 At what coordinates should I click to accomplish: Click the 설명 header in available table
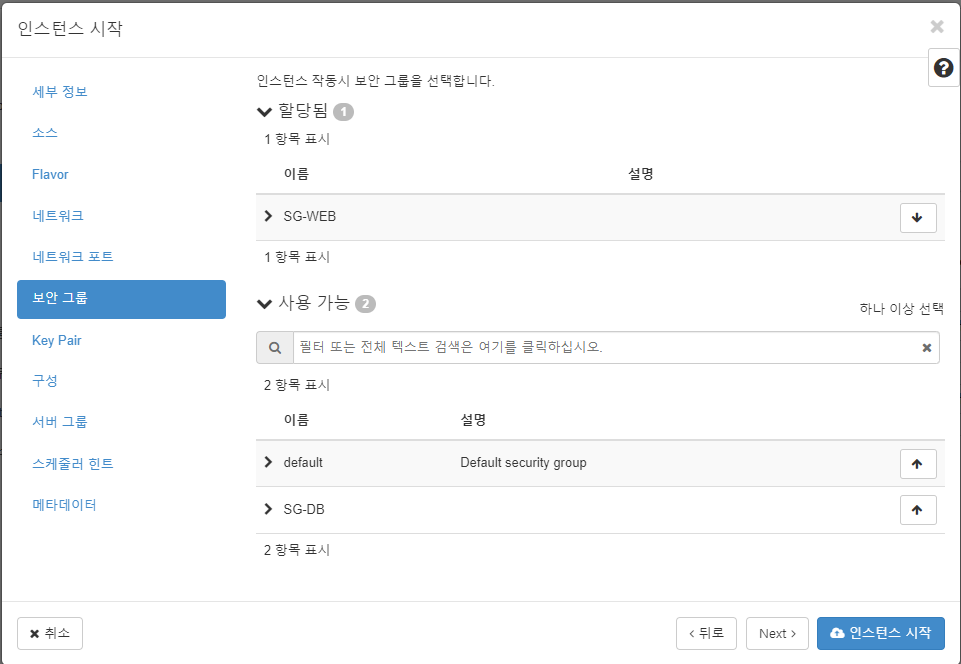(x=473, y=420)
